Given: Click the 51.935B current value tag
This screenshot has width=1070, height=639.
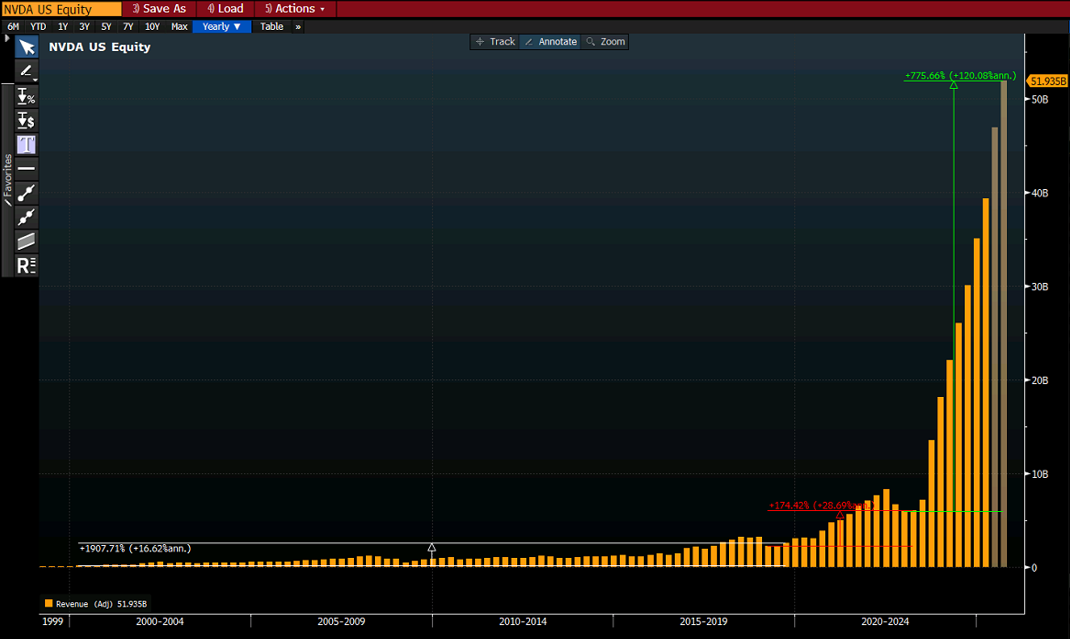Looking at the screenshot, I should (x=1047, y=81).
